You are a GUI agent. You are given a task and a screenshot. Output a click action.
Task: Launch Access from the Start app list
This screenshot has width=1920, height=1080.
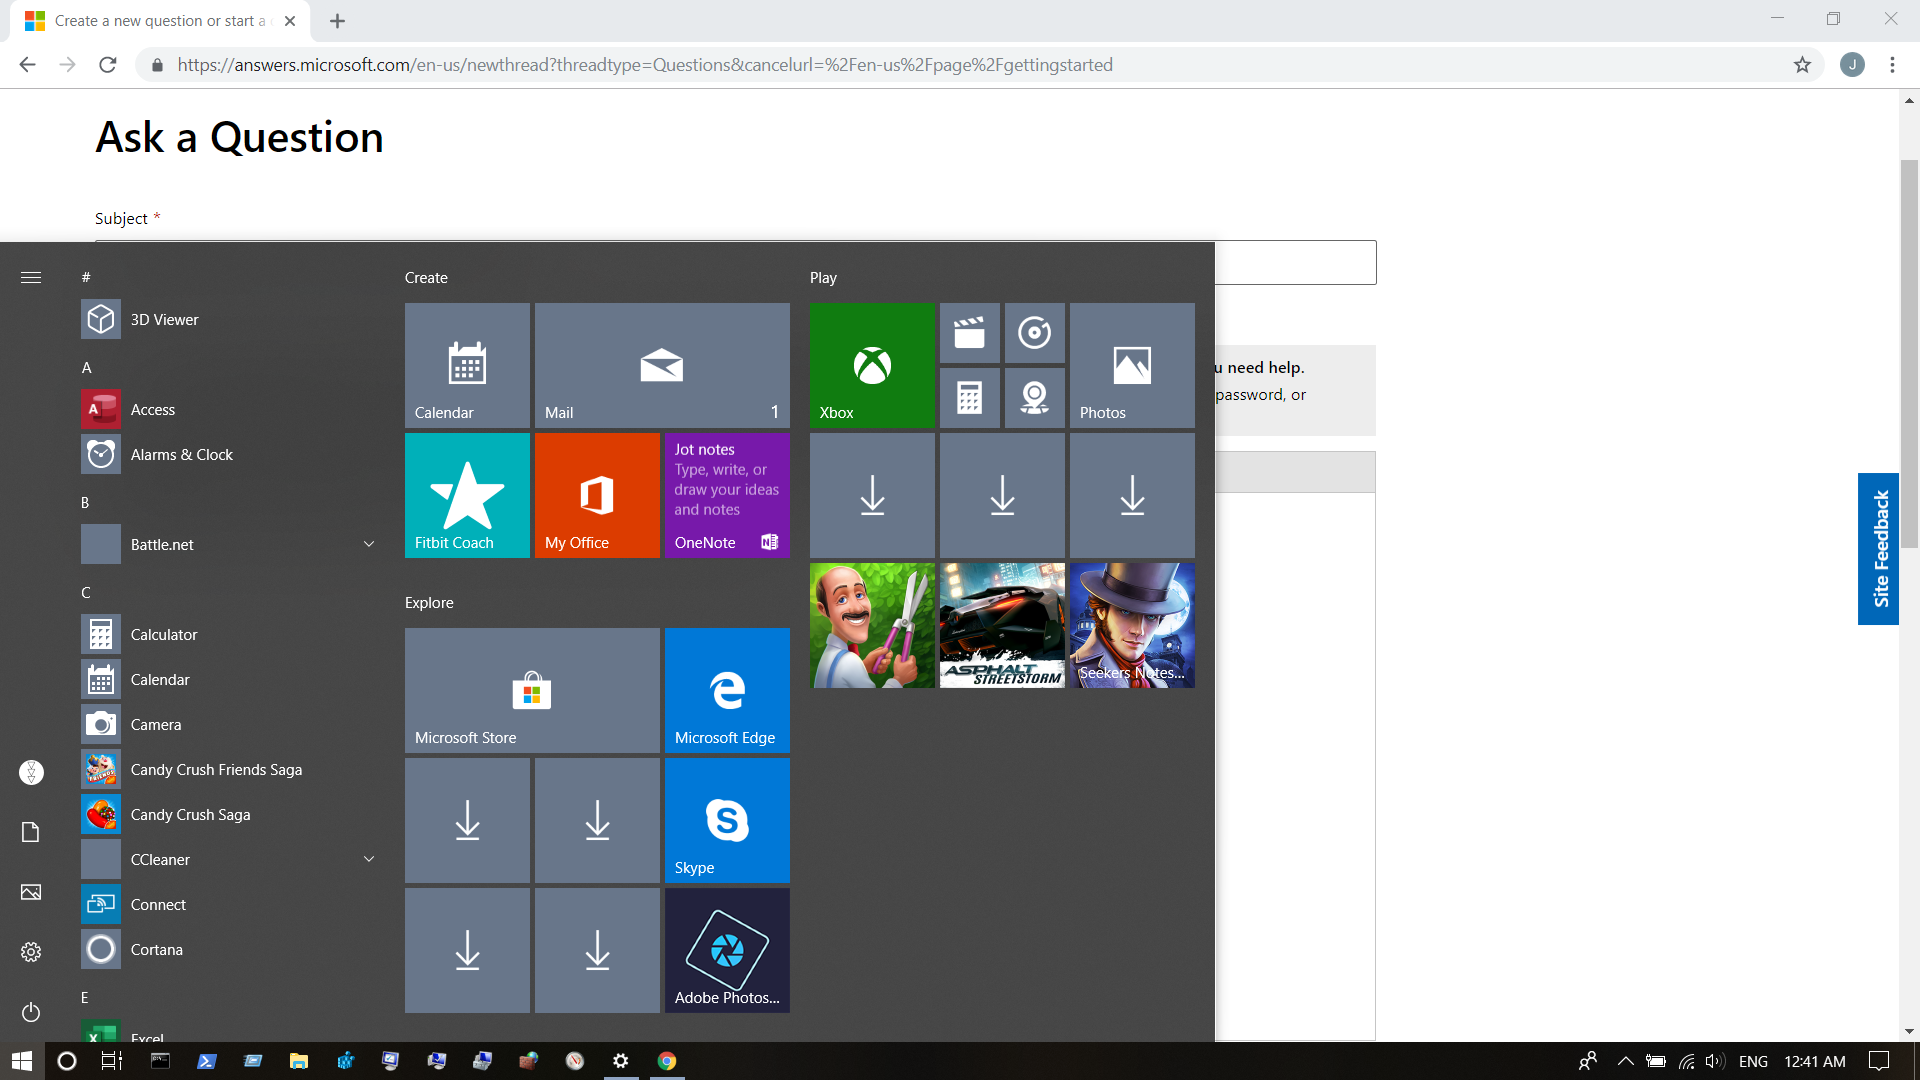228,410
